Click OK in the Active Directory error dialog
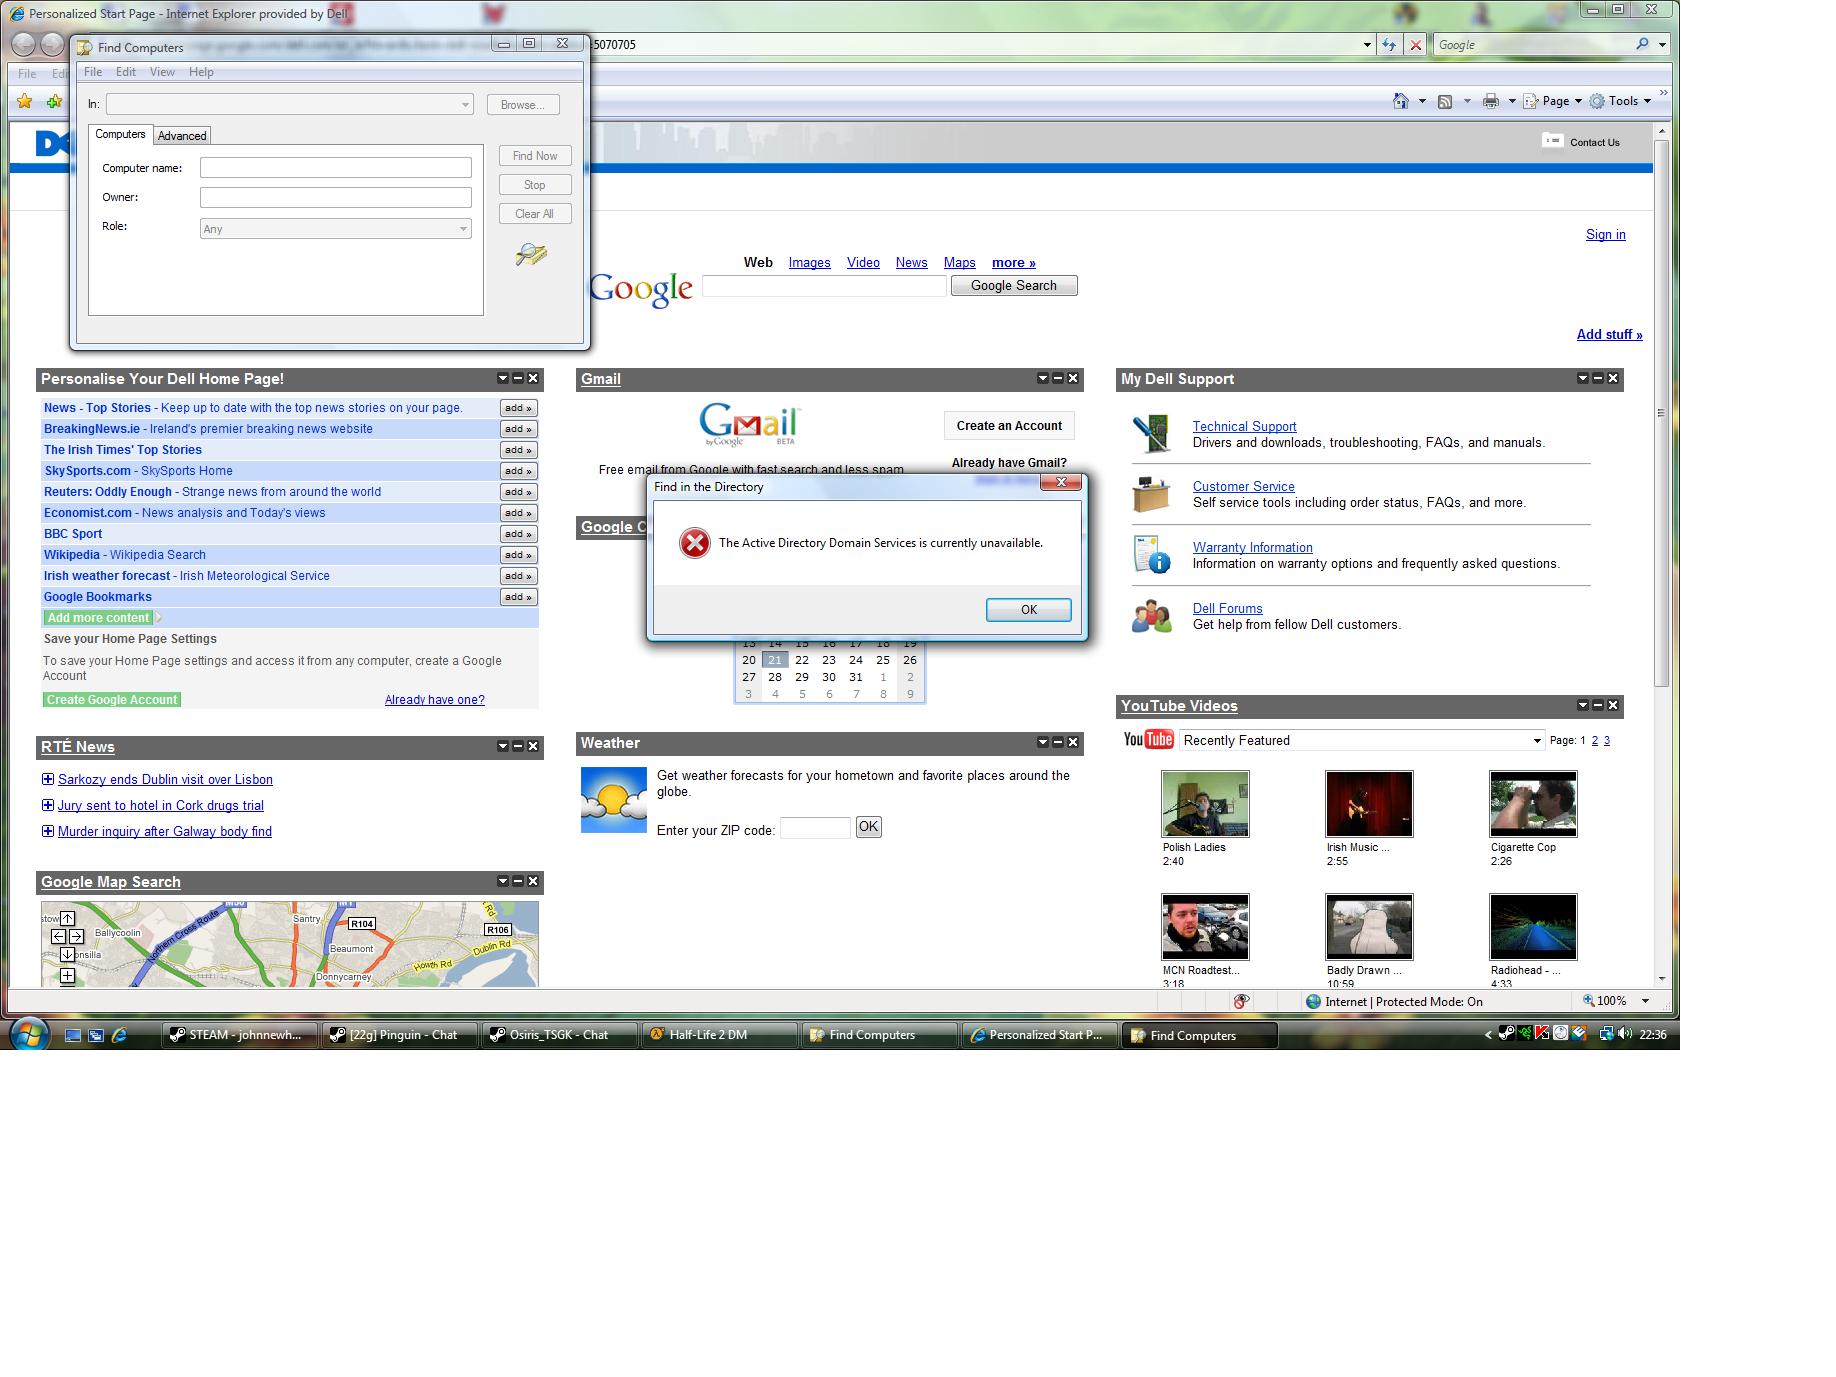This screenshot has width=1836, height=1377. tap(1028, 610)
